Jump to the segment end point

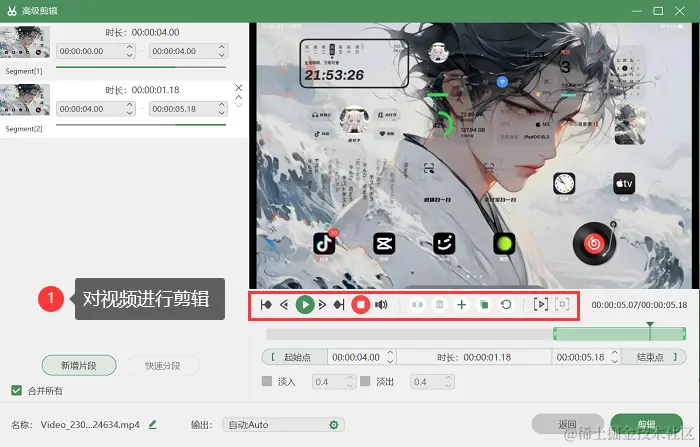tap(339, 305)
